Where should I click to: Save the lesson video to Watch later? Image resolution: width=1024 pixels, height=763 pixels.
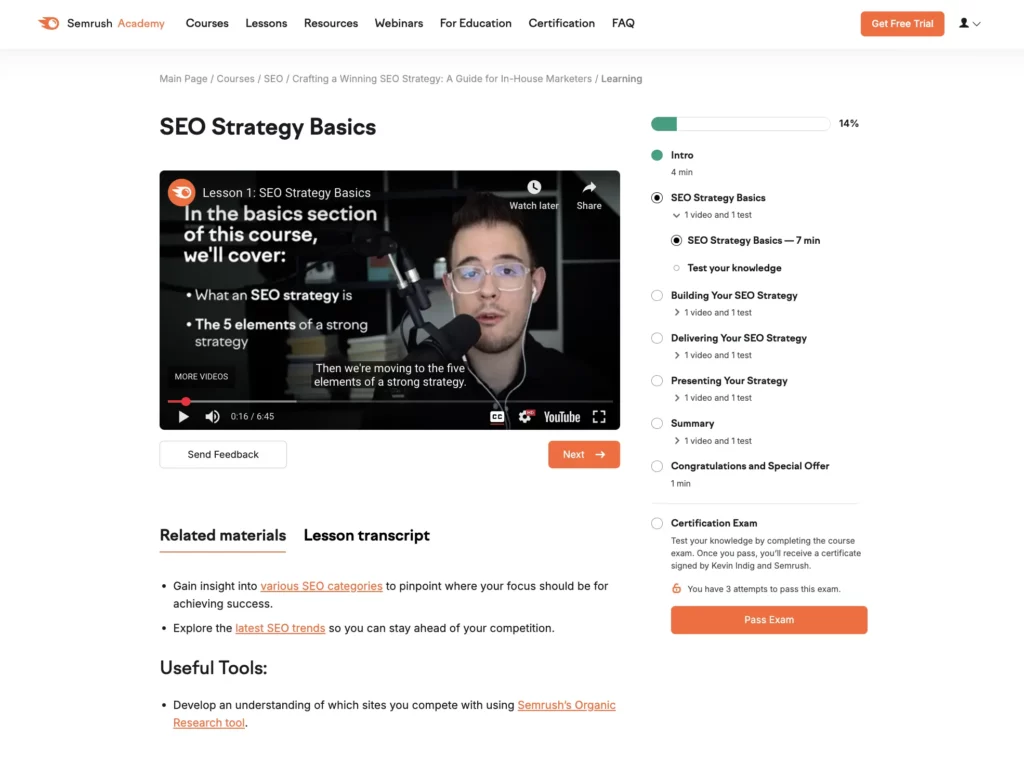tap(534, 193)
